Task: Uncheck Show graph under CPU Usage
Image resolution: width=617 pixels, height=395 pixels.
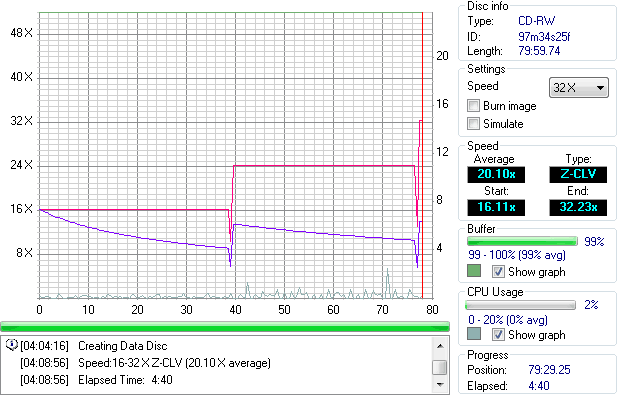Action: point(498,334)
